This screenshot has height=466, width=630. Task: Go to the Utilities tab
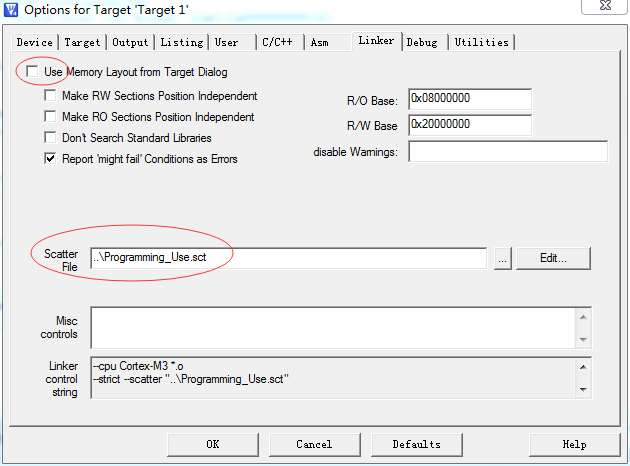coord(482,42)
